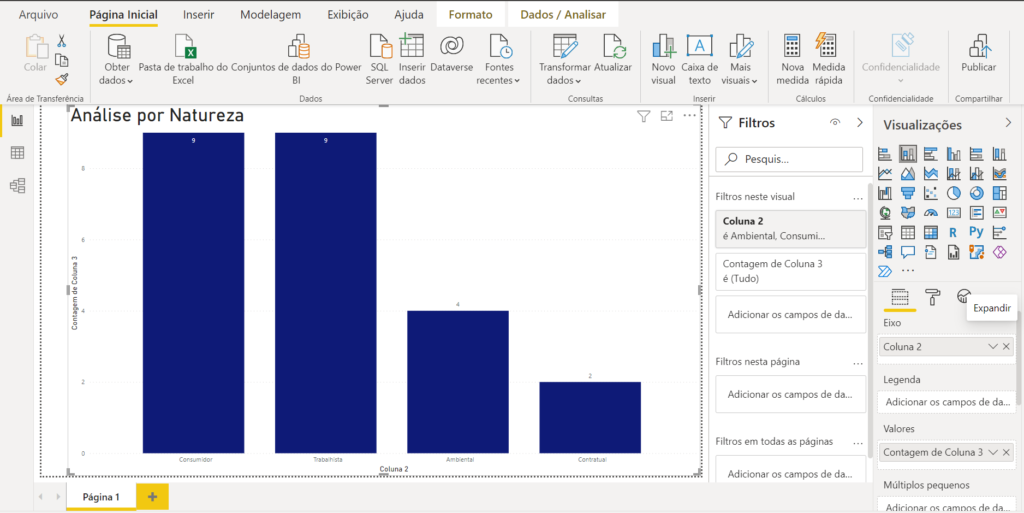Switch to the Dados / Analisar tab
Image resolution: width=1024 pixels, height=513 pixels.
pyautogui.click(x=563, y=14)
